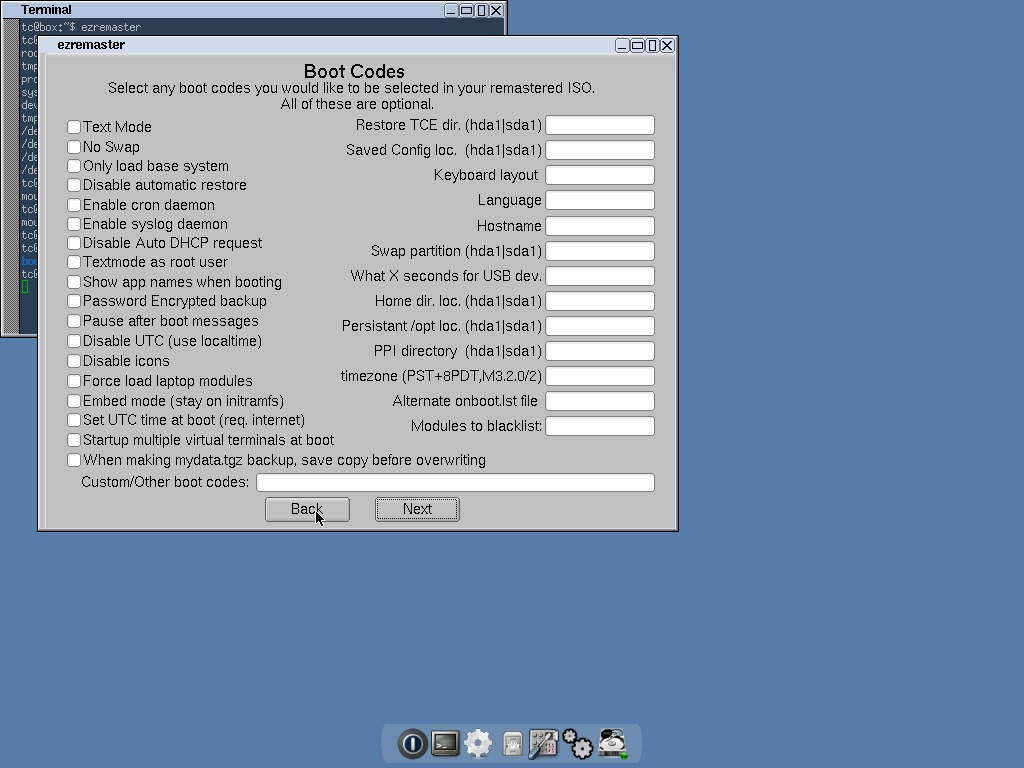This screenshot has height=768, width=1024.
Task: Enable Embed mode (stay on initramfs)
Action: point(74,400)
